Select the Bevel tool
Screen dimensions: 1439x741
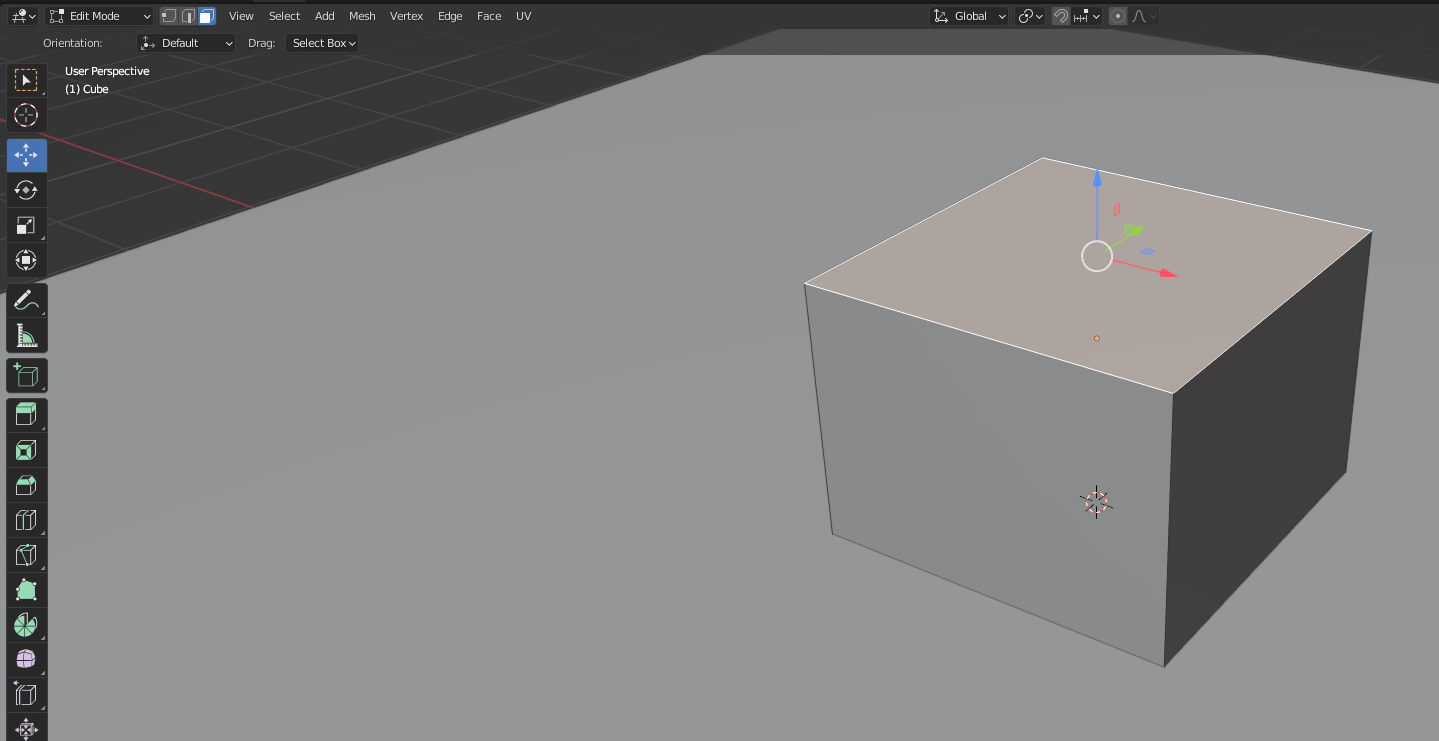coord(26,485)
